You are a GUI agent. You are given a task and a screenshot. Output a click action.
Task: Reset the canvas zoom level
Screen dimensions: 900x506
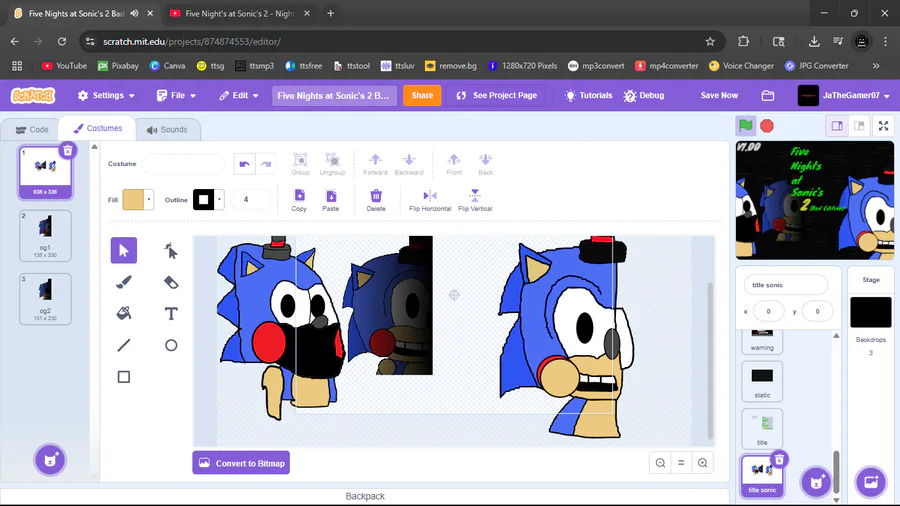point(681,463)
